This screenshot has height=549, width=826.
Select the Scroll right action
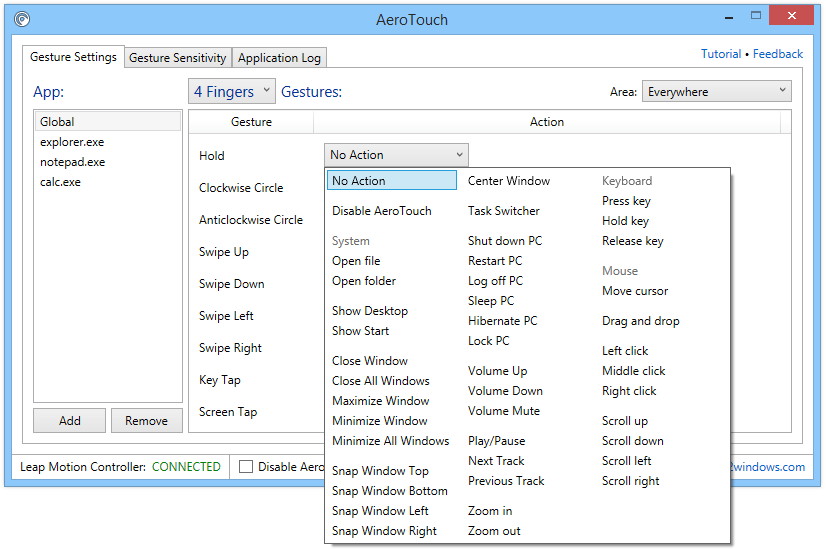(x=631, y=481)
